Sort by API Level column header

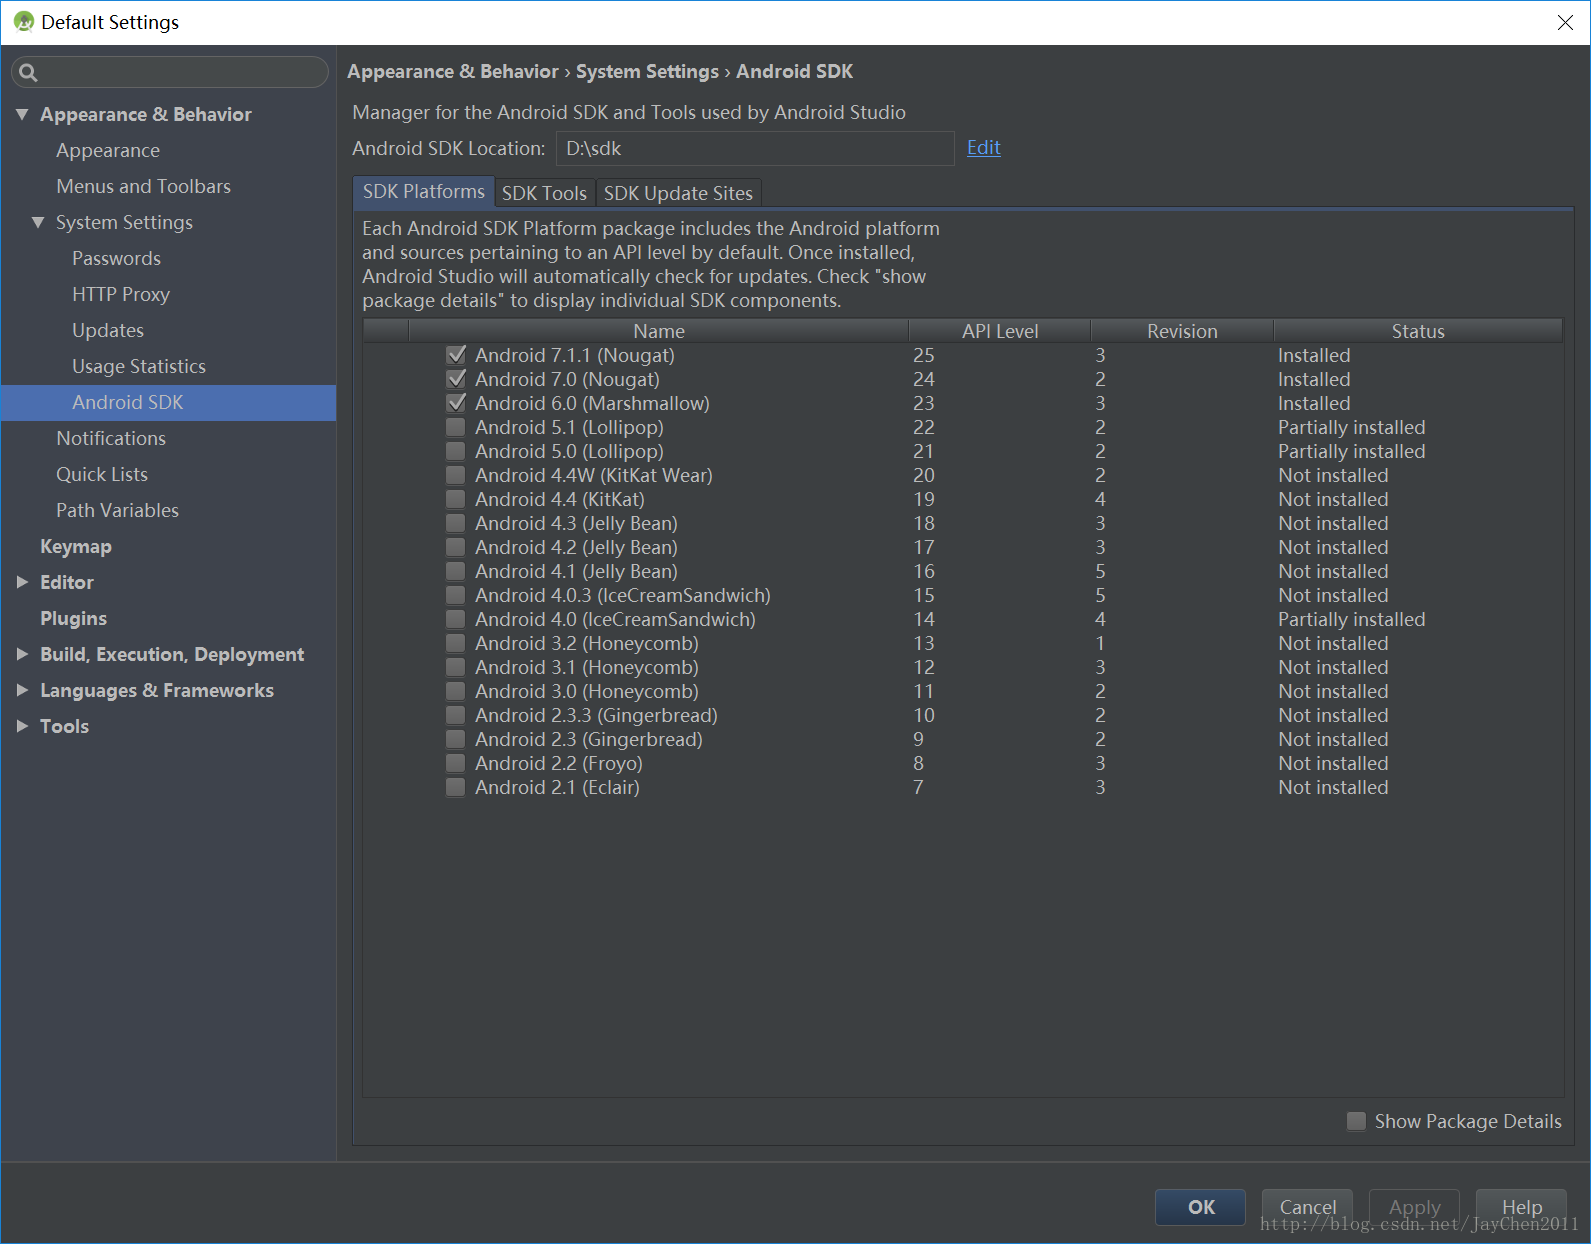tap(1000, 331)
